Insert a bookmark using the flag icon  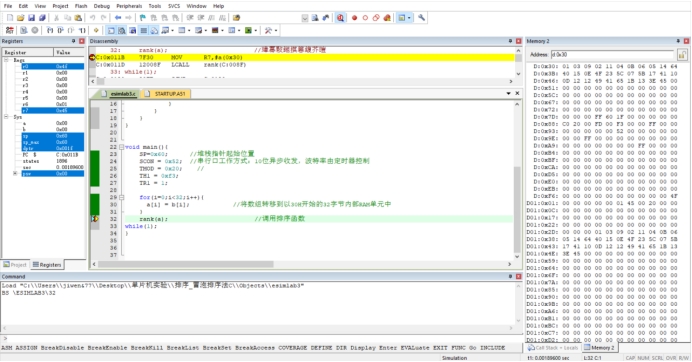tap(143, 18)
